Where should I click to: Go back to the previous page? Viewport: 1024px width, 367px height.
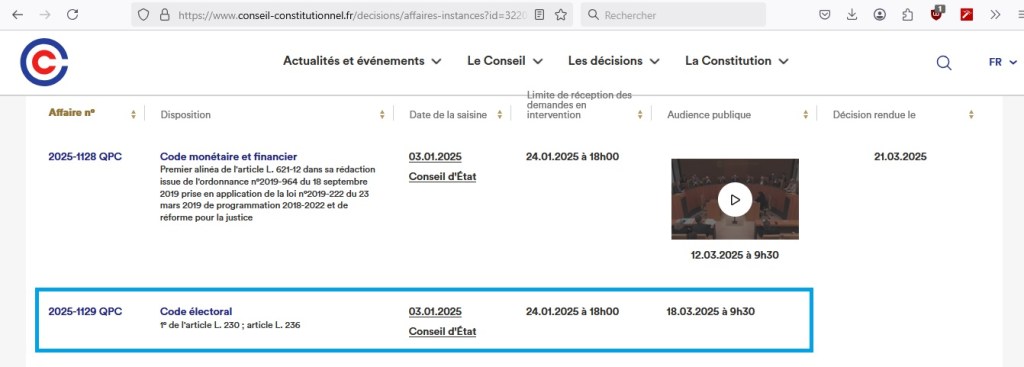pos(17,14)
